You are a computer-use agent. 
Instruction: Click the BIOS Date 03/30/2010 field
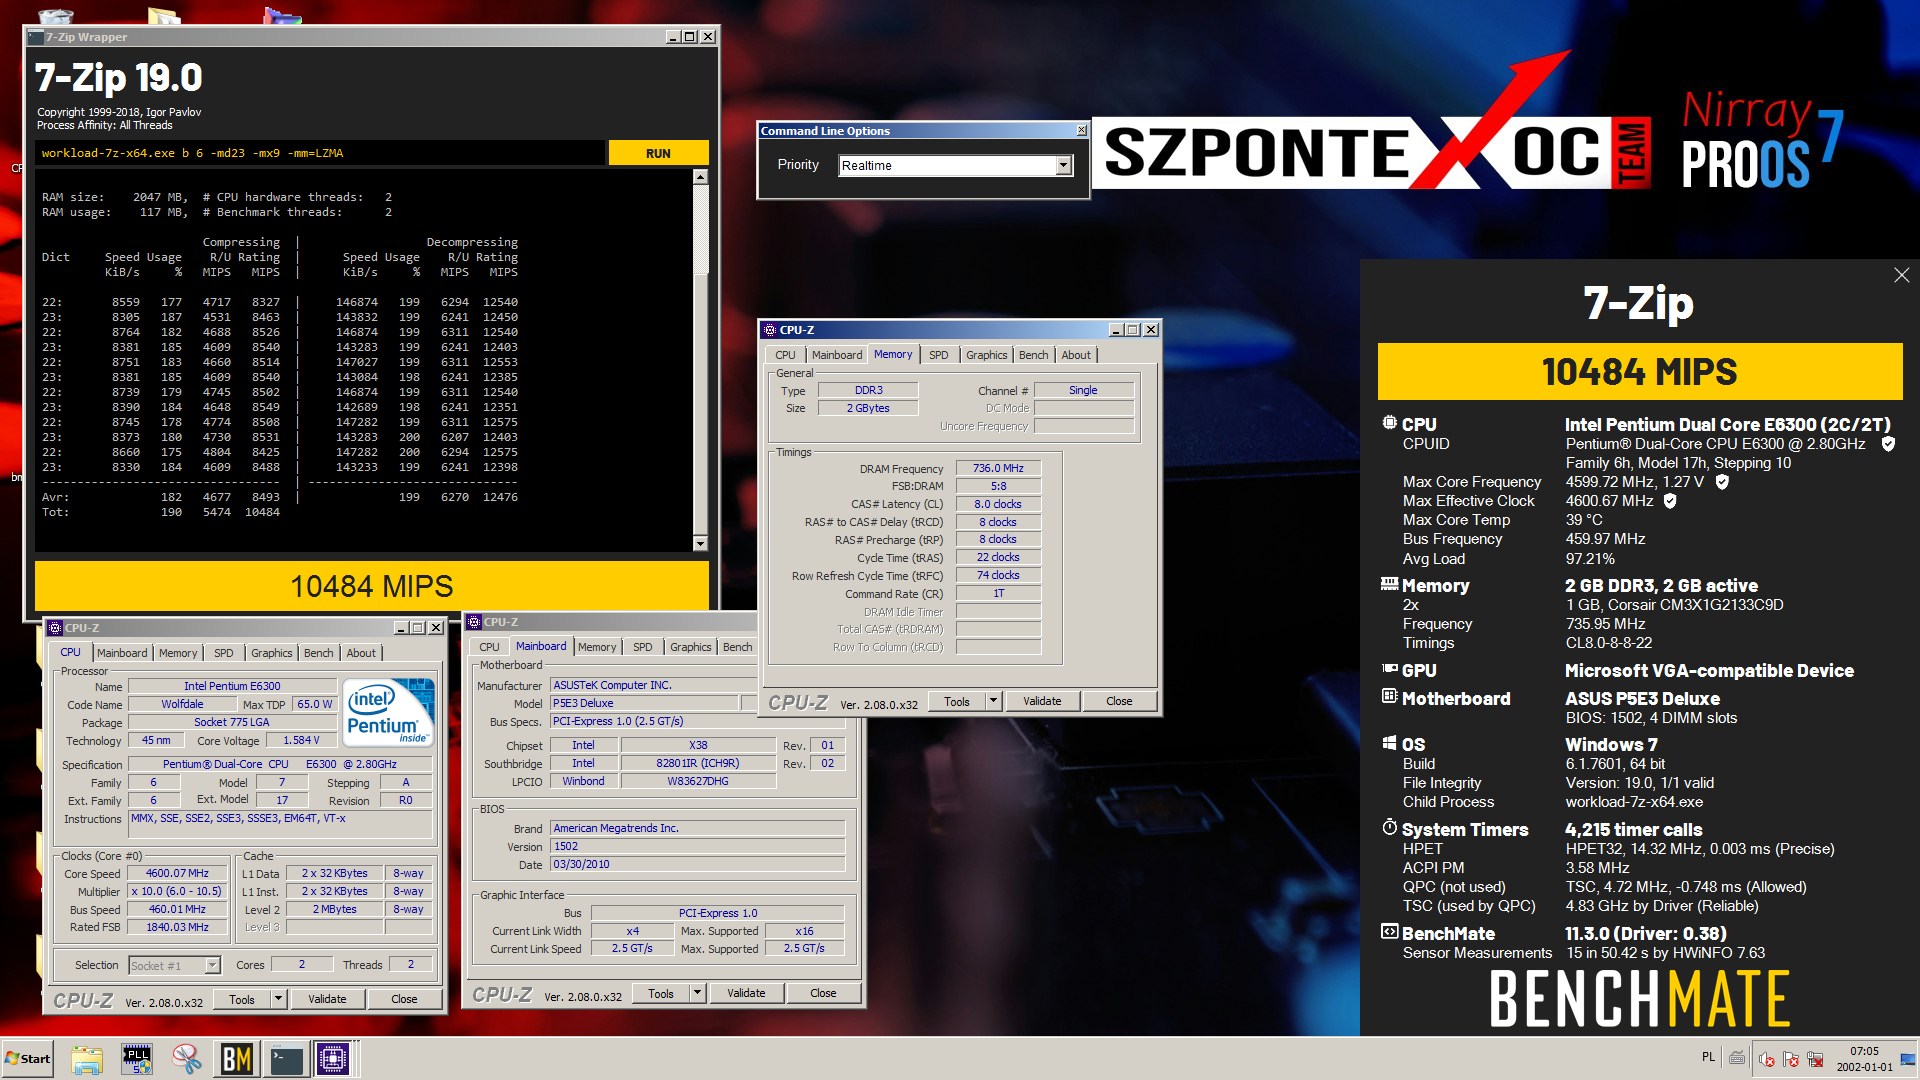697,864
